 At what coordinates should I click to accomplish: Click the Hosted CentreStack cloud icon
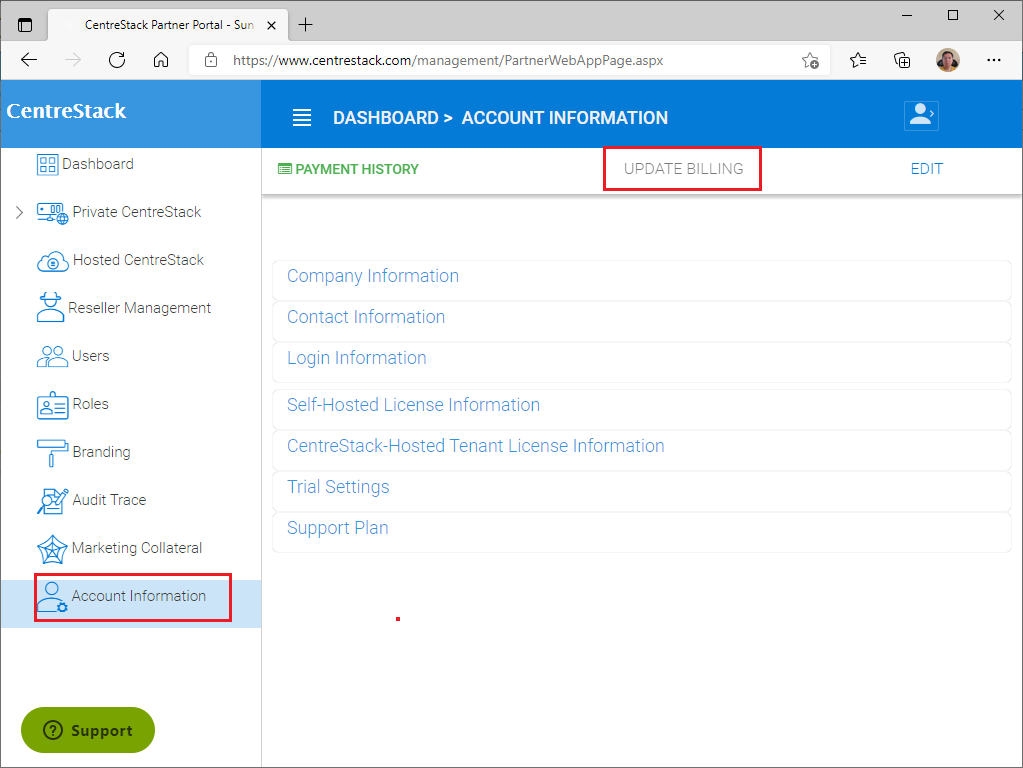tap(52, 261)
